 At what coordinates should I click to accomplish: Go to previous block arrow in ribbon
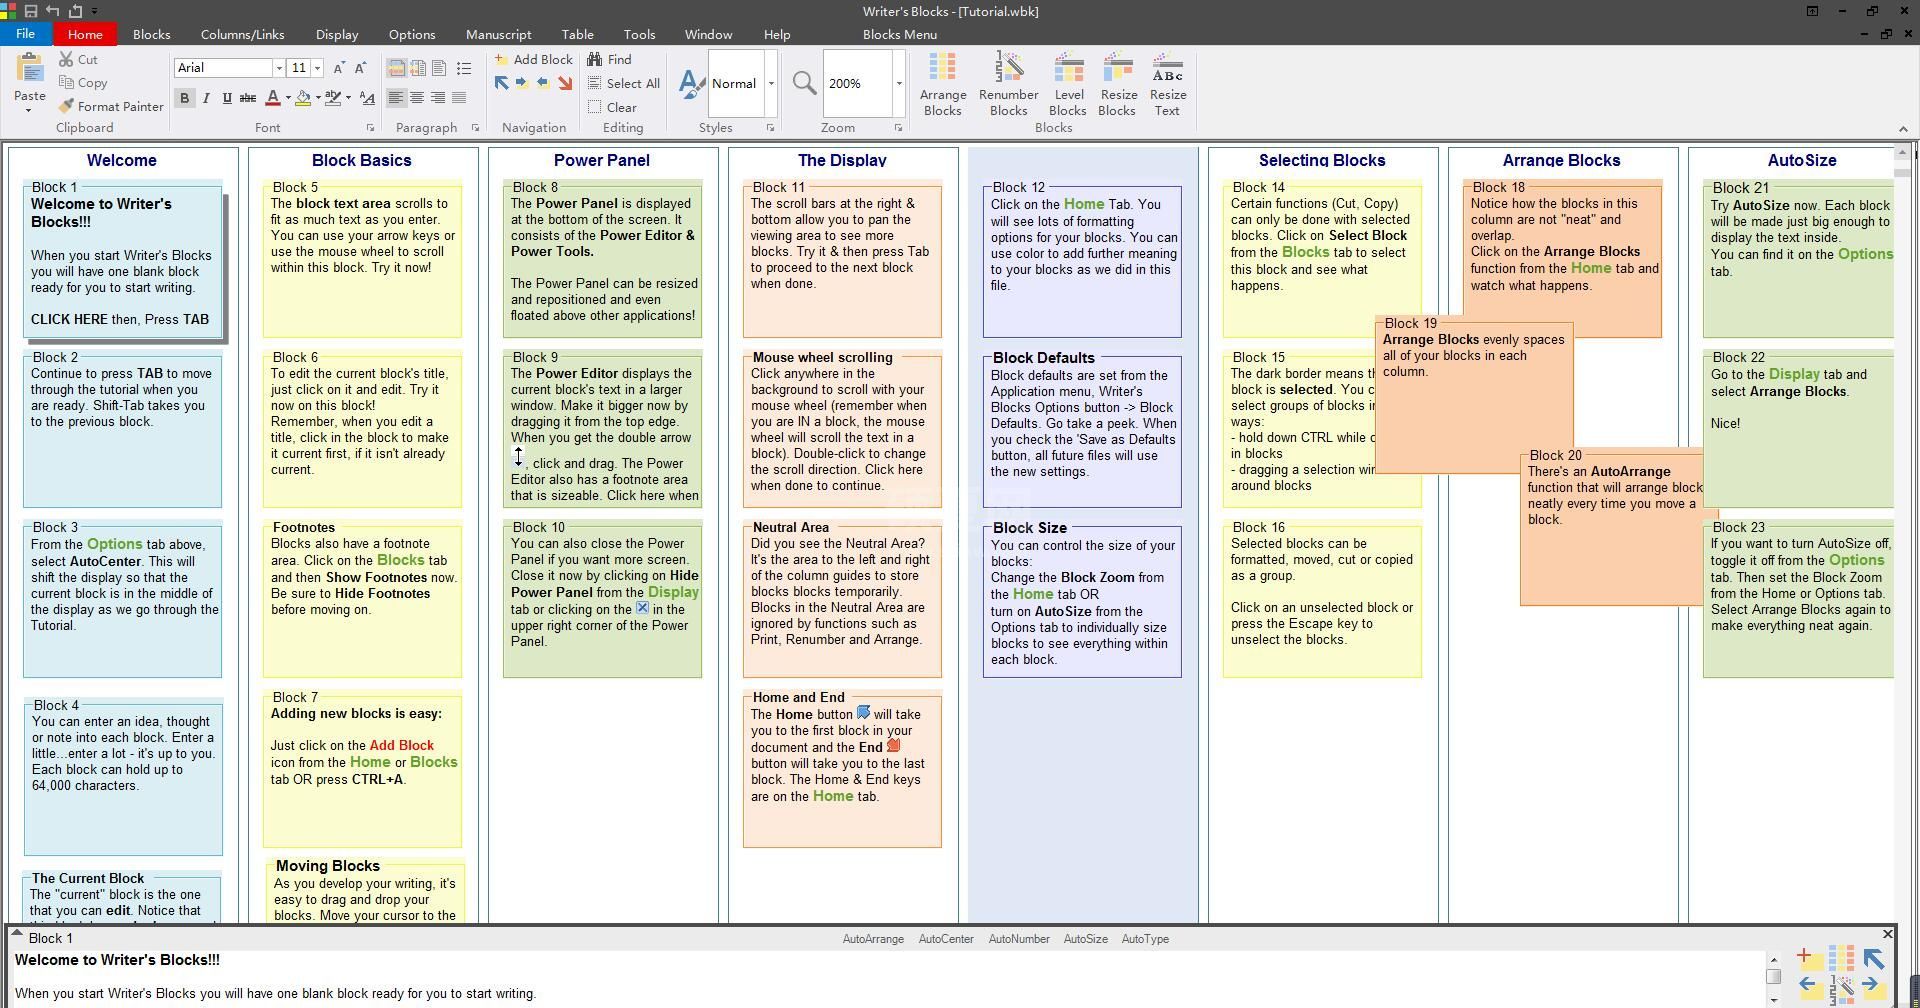pos(543,83)
